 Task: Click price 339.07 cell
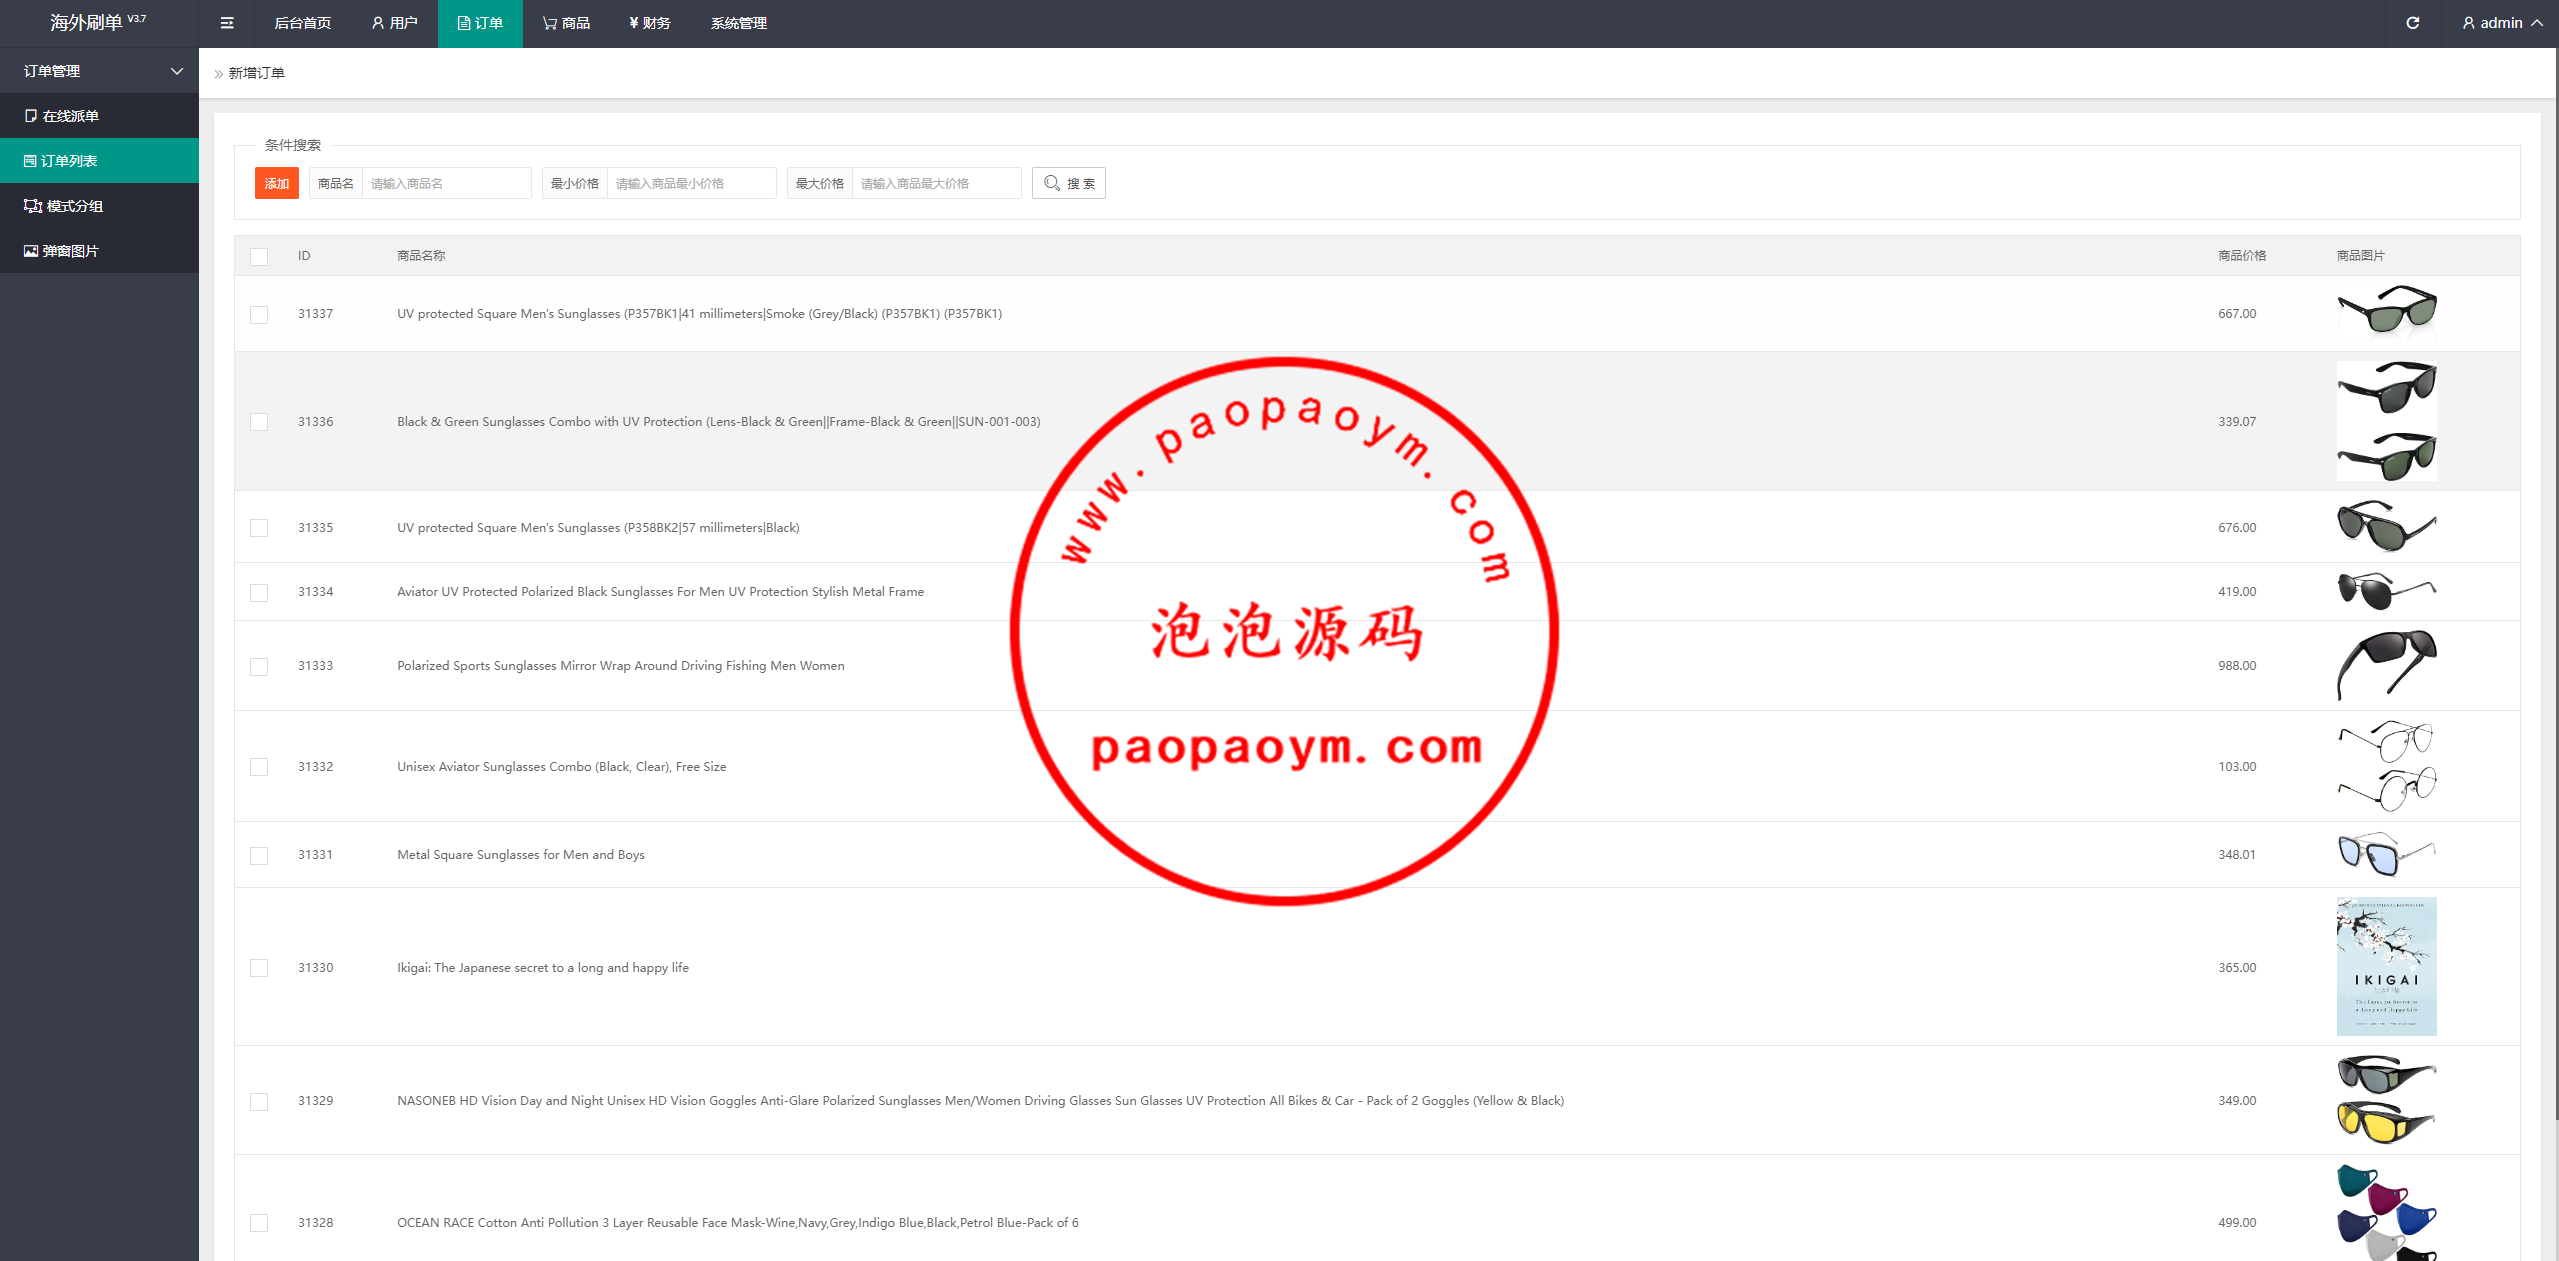(2237, 422)
